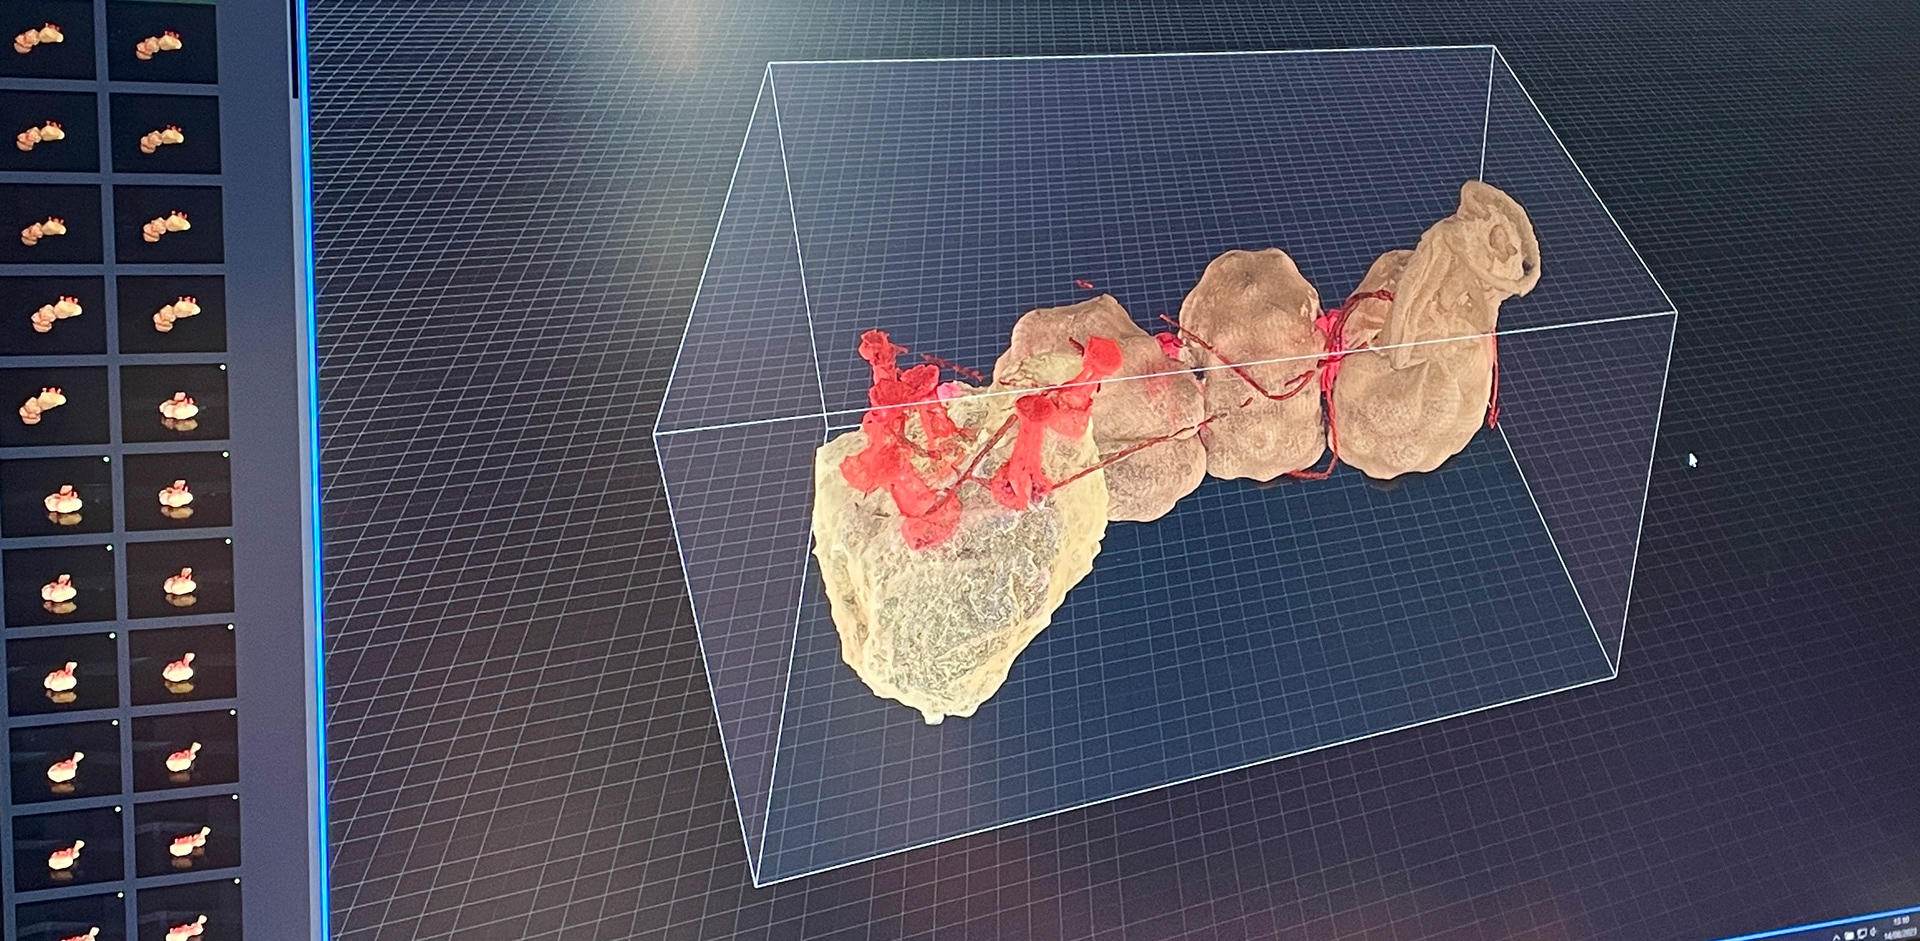Open the third-row right model thumbnail
This screenshot has height=941, width=1920.
tap(168, 225)
